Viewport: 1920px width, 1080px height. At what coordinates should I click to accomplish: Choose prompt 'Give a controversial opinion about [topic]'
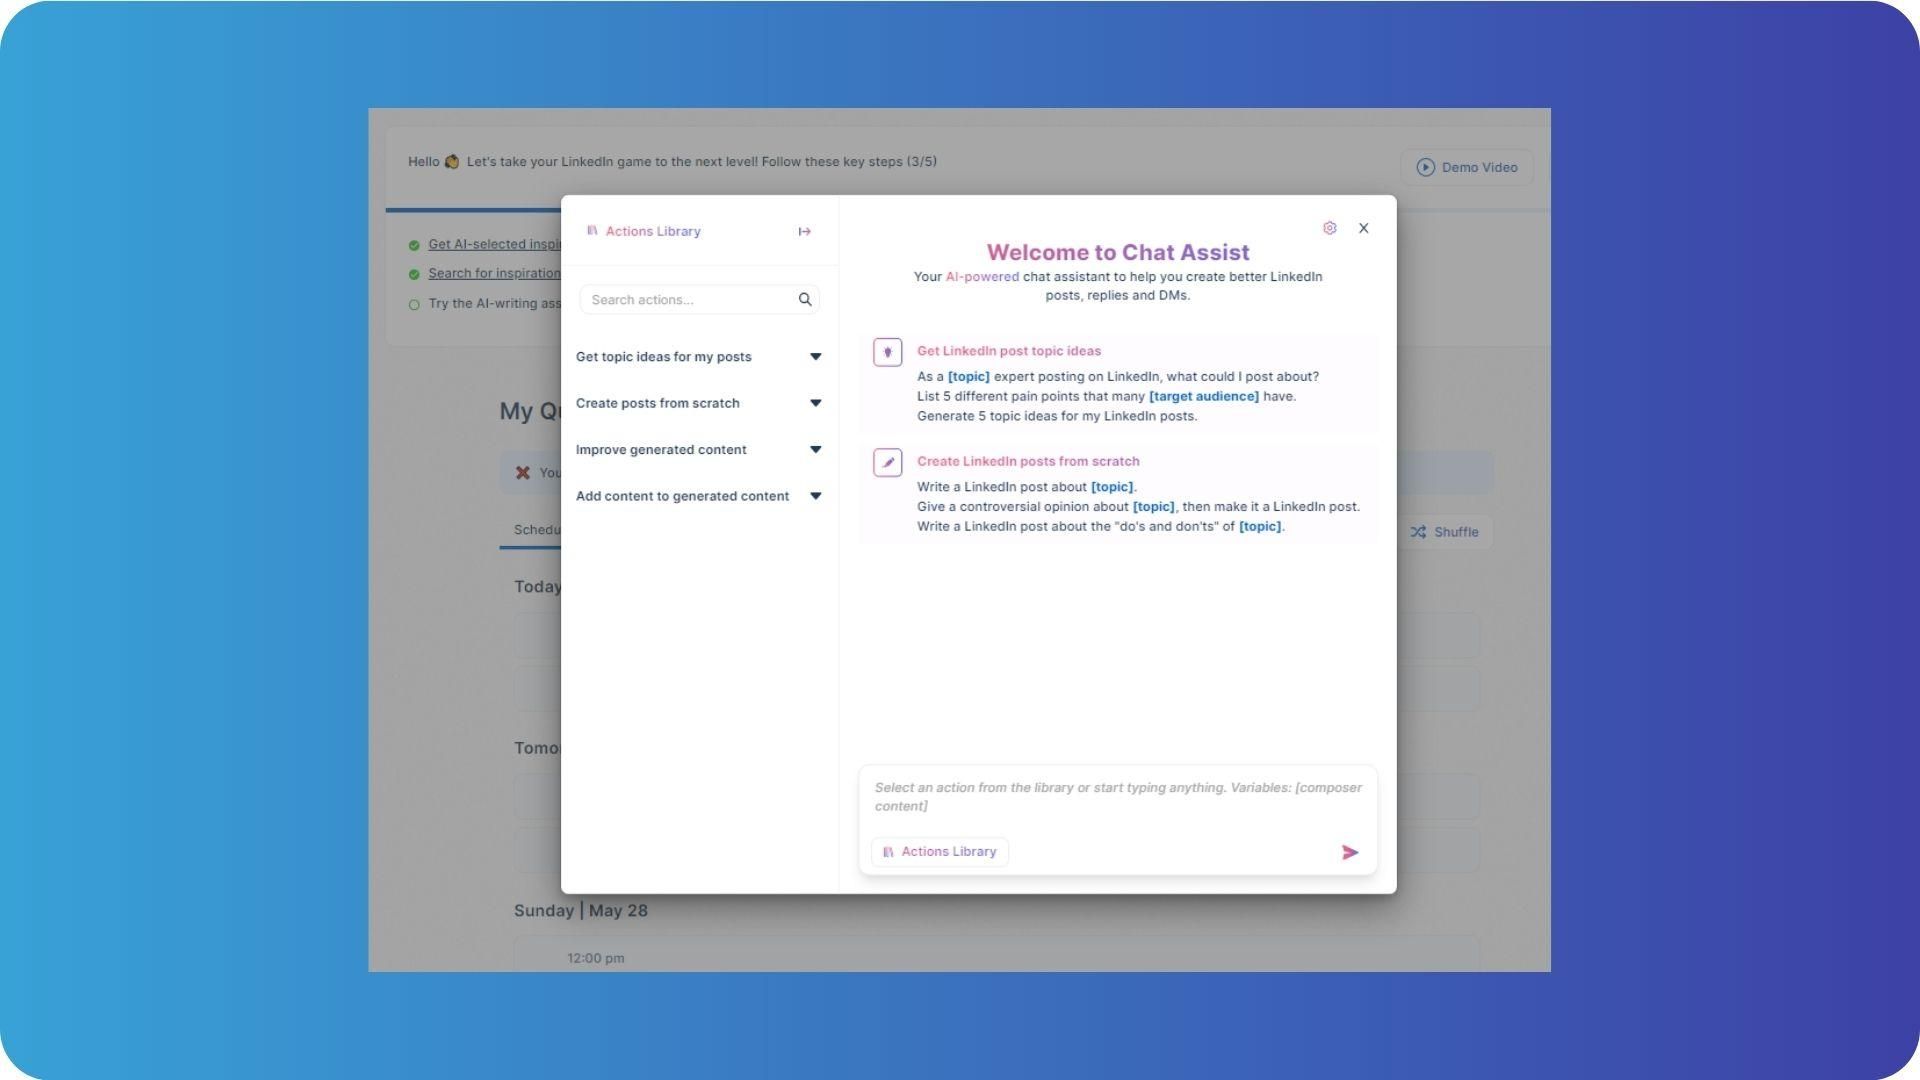click(1138, 507)
